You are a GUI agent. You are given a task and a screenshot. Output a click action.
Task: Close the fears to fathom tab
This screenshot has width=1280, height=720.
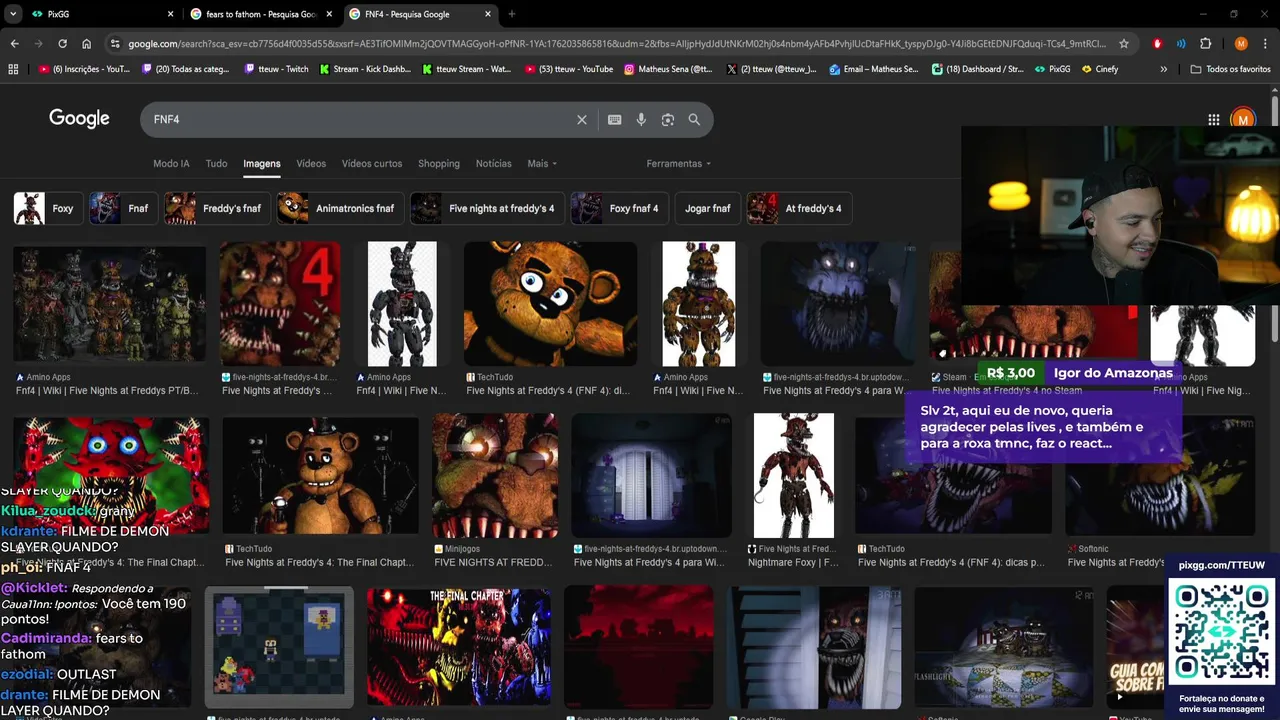tap(329, 14)
